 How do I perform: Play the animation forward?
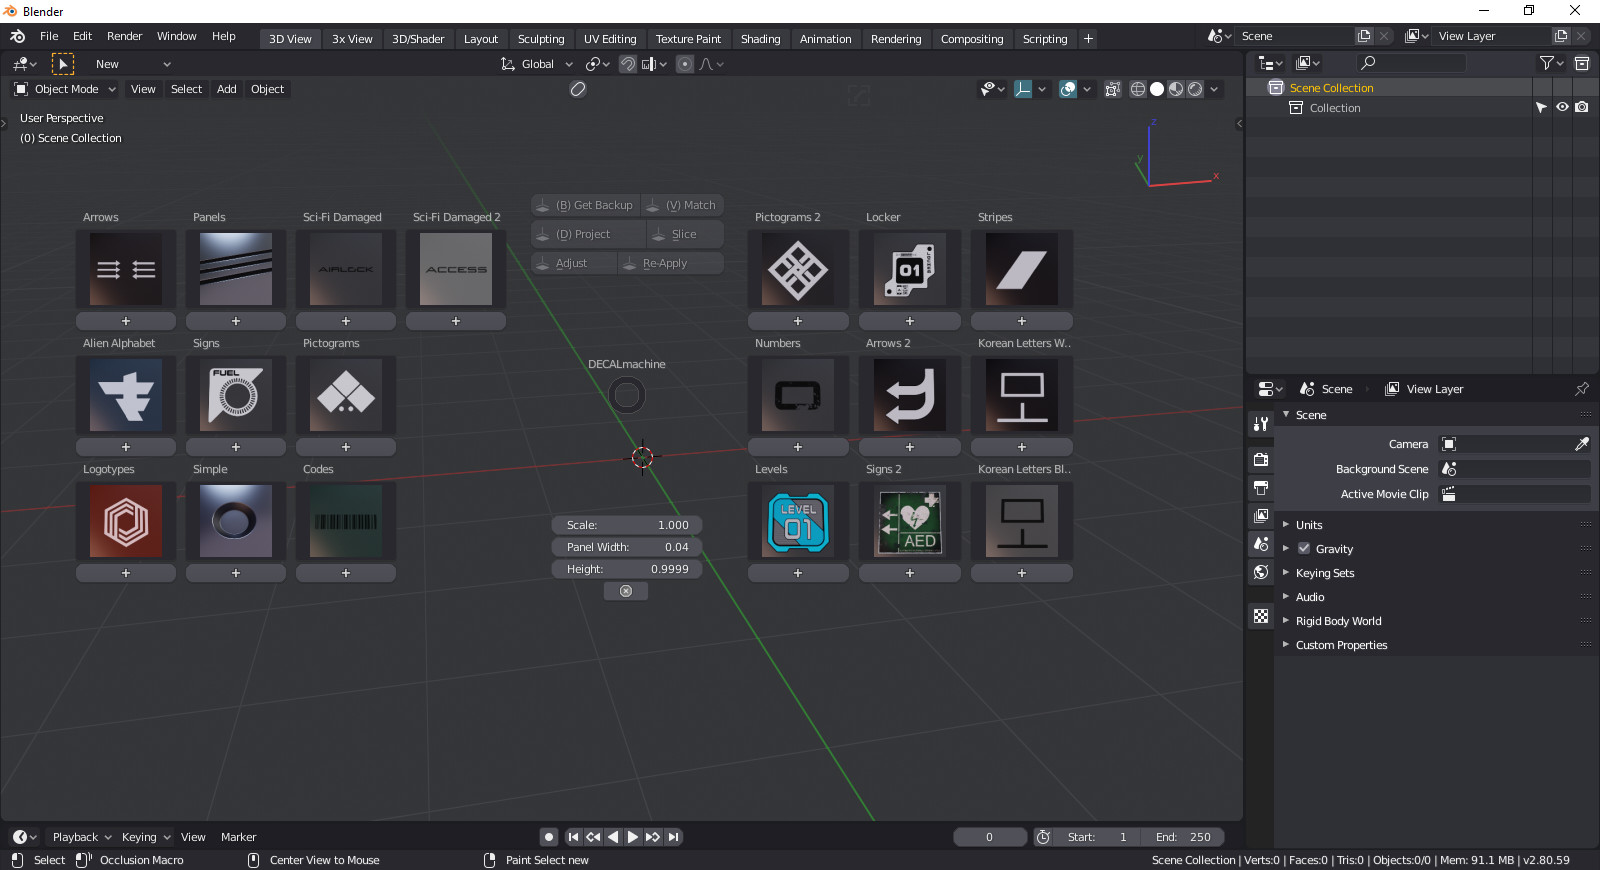tap(633, 837)
